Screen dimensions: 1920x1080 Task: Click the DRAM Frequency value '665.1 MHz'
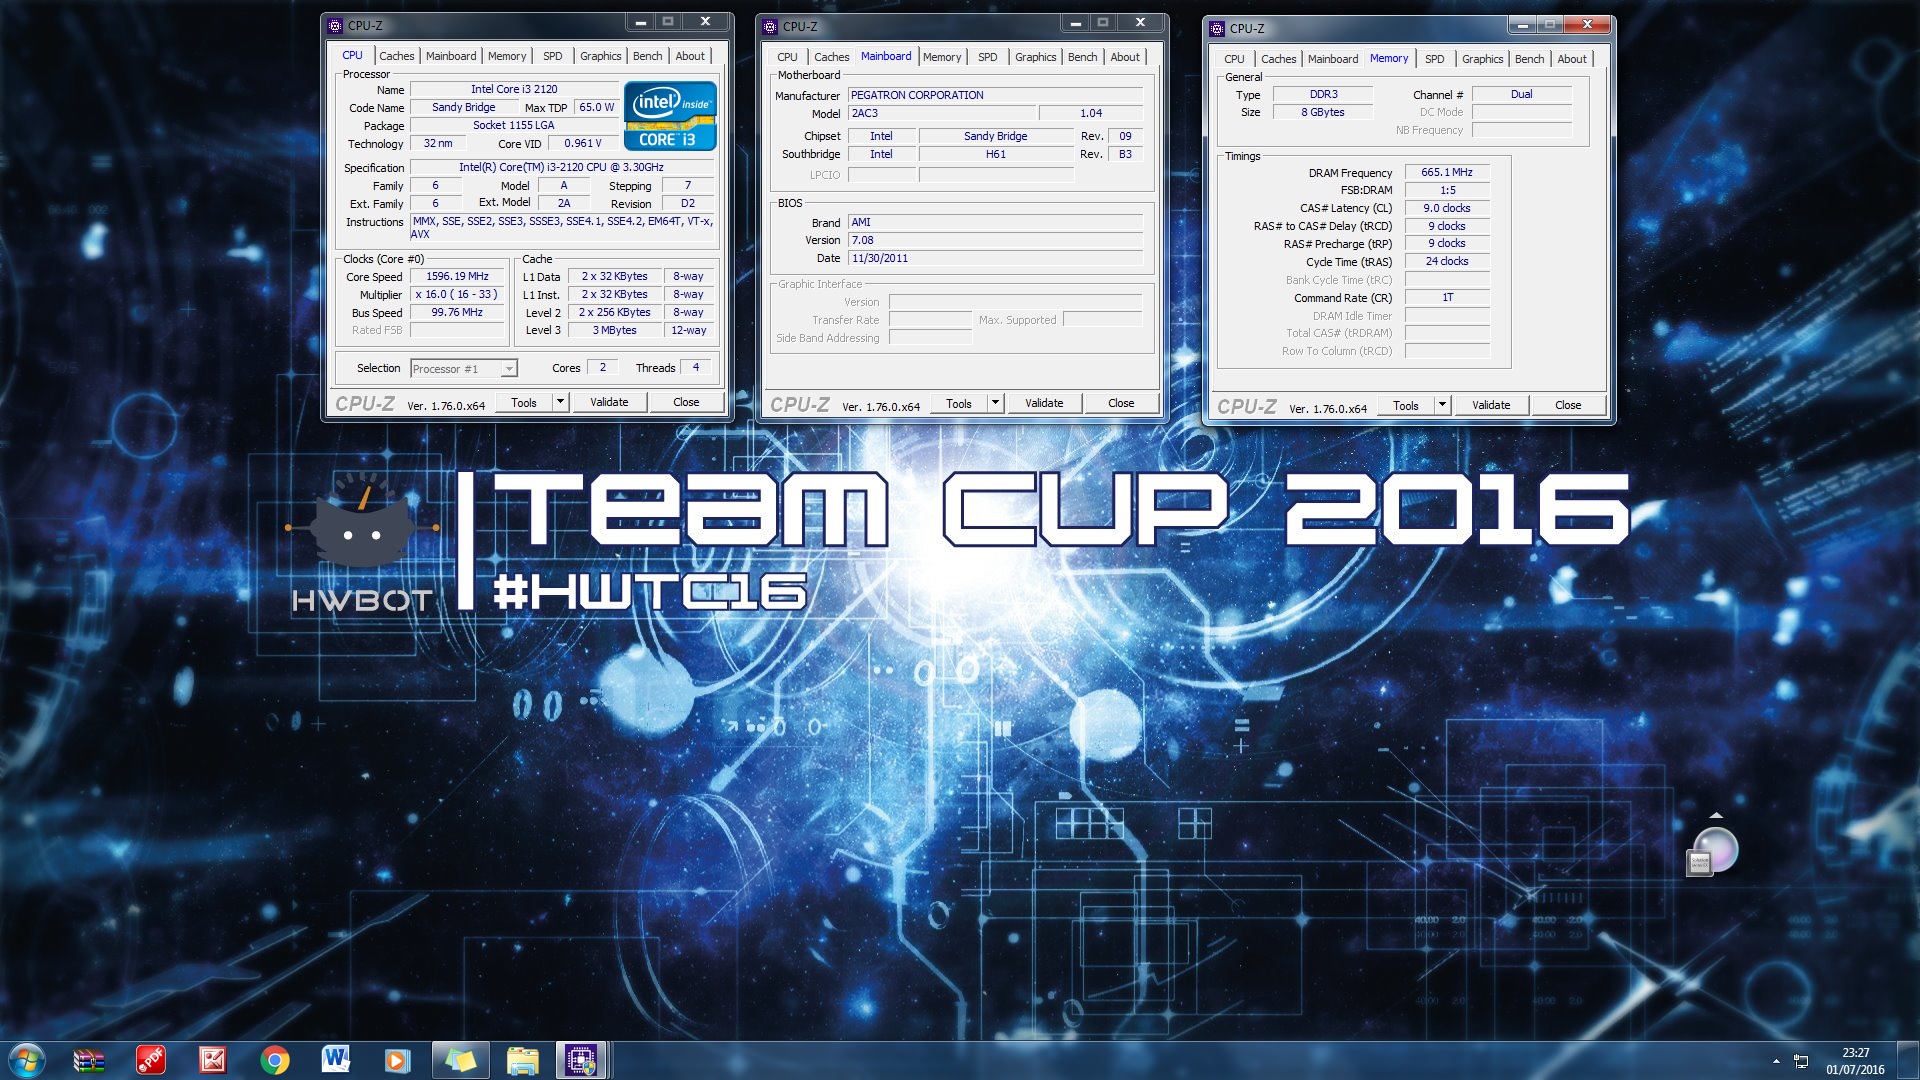click(x=1447, y=172)
